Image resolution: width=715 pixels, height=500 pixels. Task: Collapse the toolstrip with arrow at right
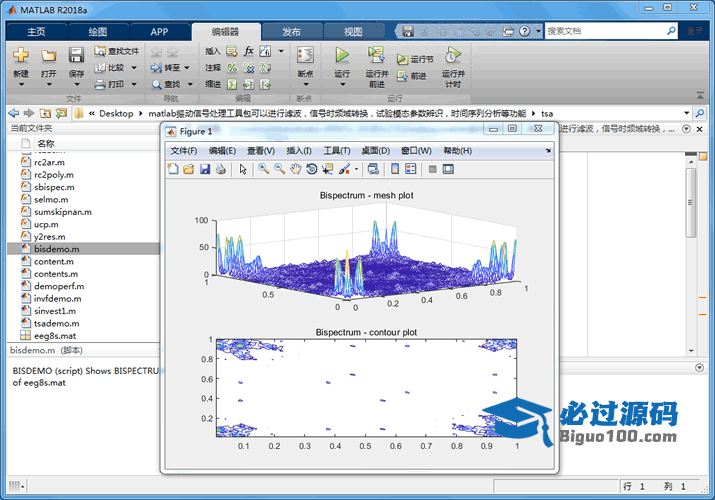click(700, 95)
